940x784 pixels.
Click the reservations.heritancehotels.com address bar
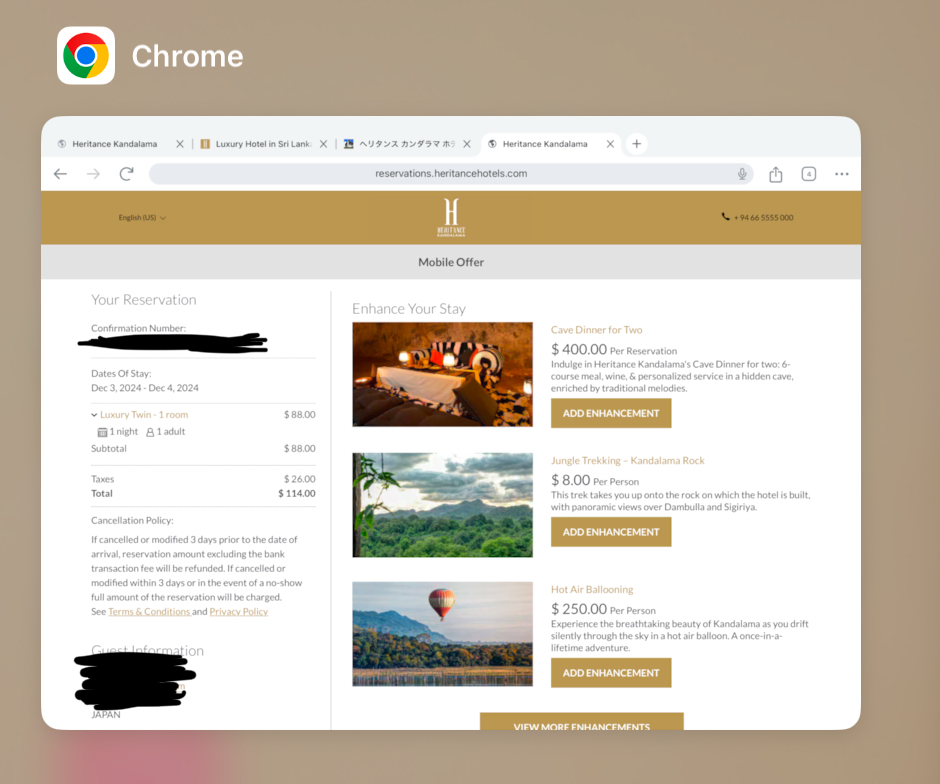[x=451, y=174]
